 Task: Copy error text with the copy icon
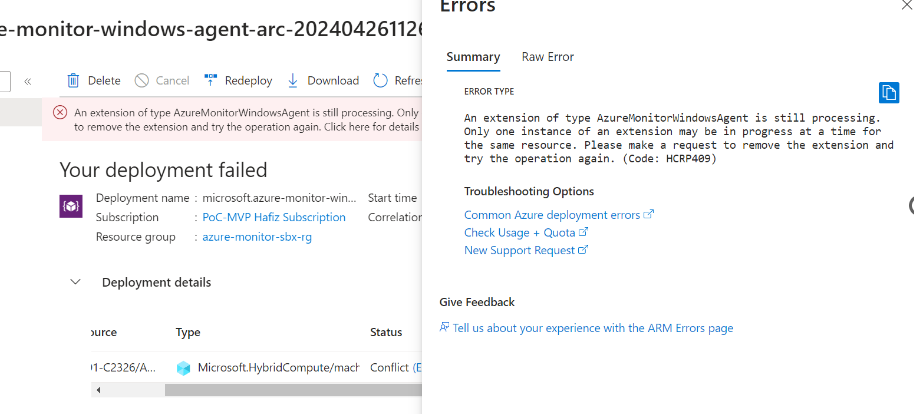pyautogui.click(x=889, y=92)
